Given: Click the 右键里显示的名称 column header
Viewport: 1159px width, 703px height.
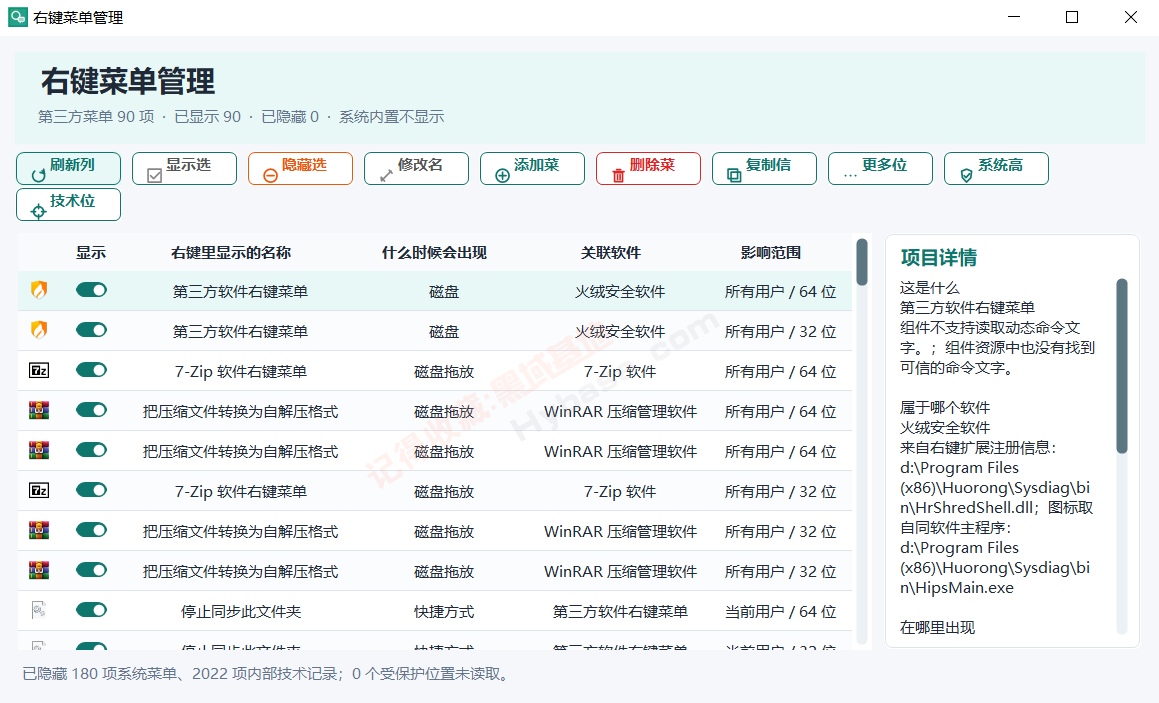Looking at the screenshot, I should pyautogui.click(x=231, y=253).
